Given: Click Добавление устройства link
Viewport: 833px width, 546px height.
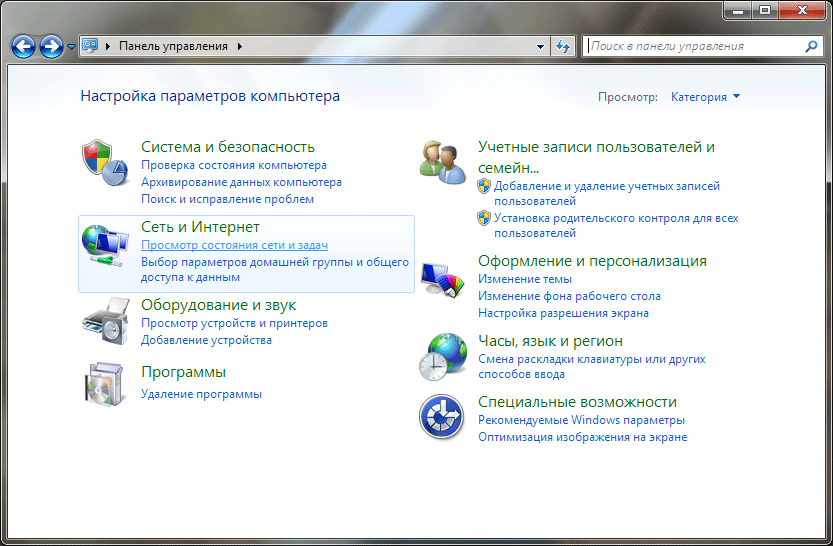Looking at the screenshot, I should (206, 340).
